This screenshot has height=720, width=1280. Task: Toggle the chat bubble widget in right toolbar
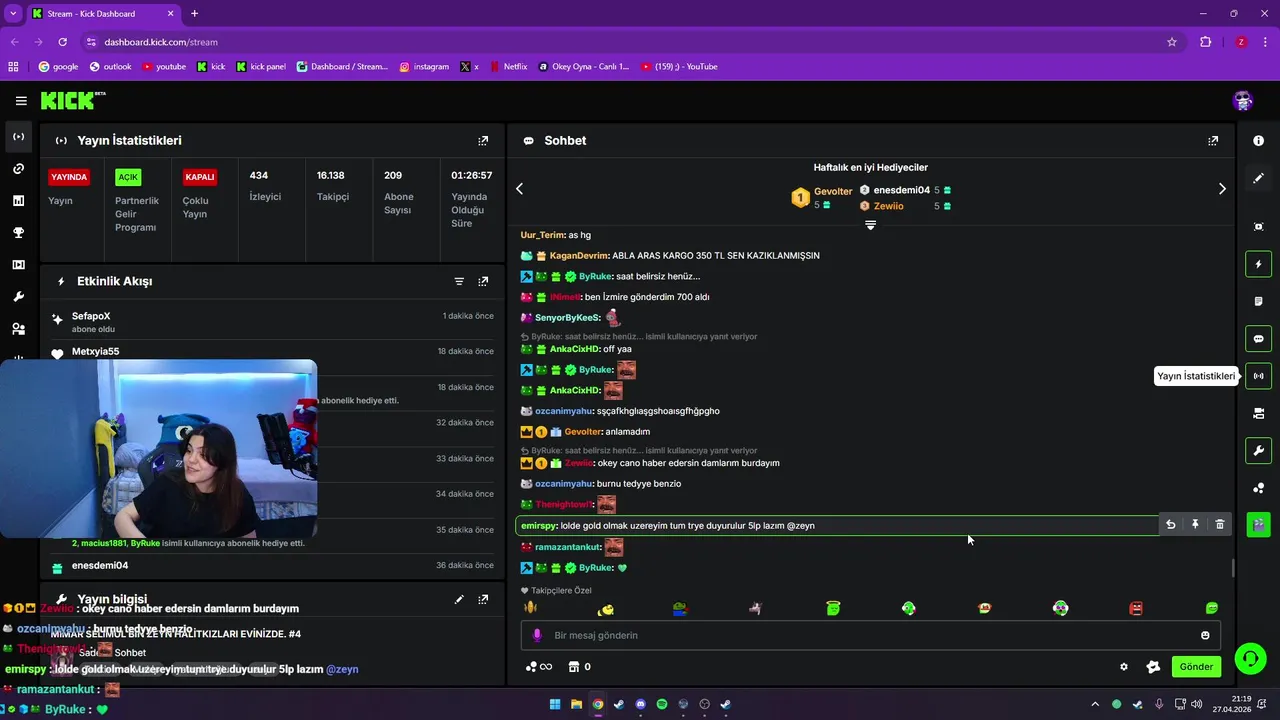click(x=1258, y=339)
